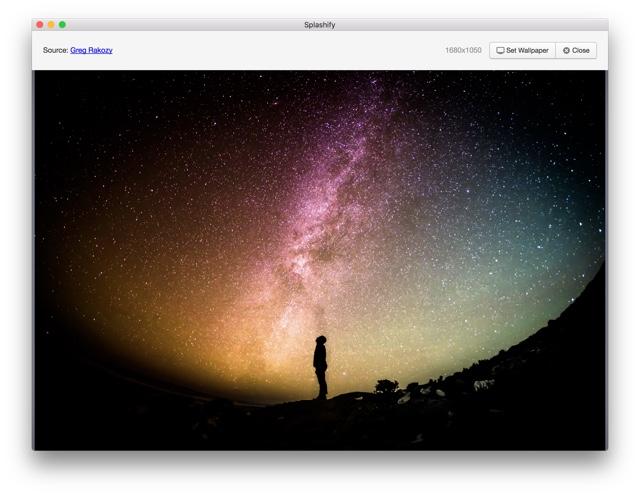Maximize the window with the green button

pyautogui.click(x=62, y=24)
